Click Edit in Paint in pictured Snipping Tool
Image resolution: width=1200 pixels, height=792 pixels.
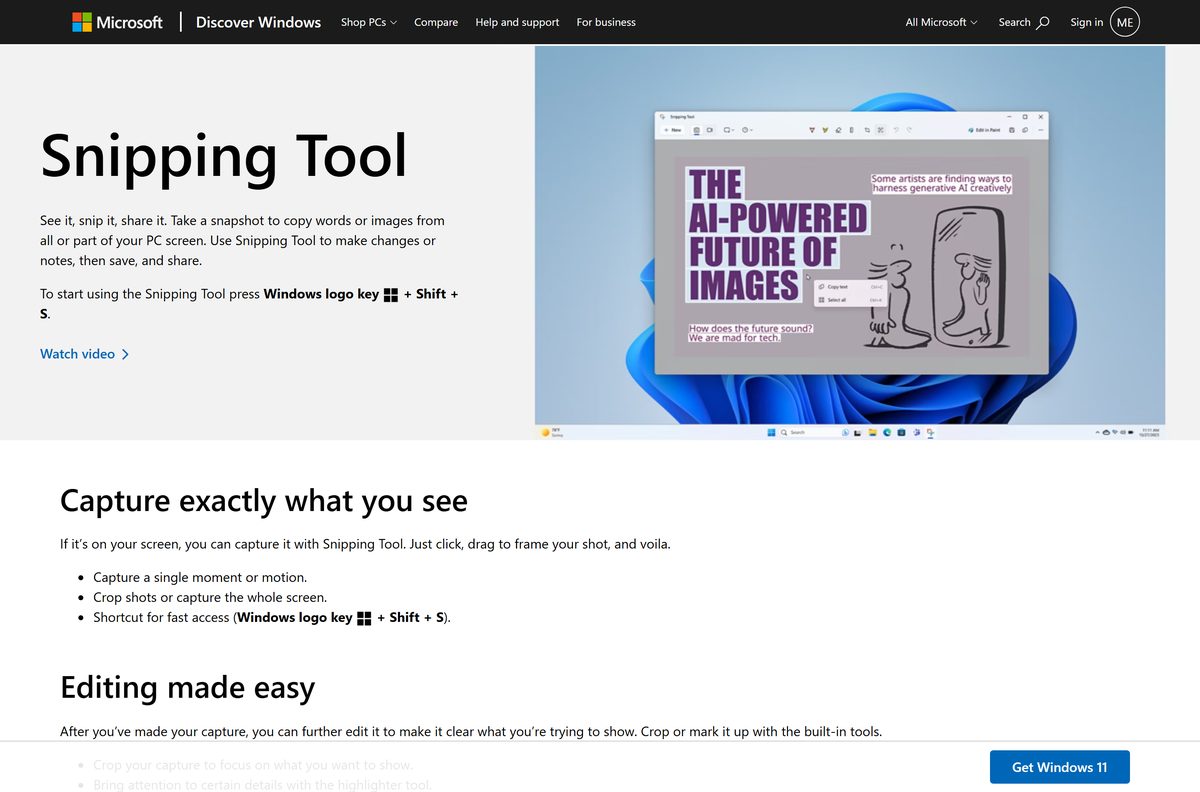[x=984, y=130]
